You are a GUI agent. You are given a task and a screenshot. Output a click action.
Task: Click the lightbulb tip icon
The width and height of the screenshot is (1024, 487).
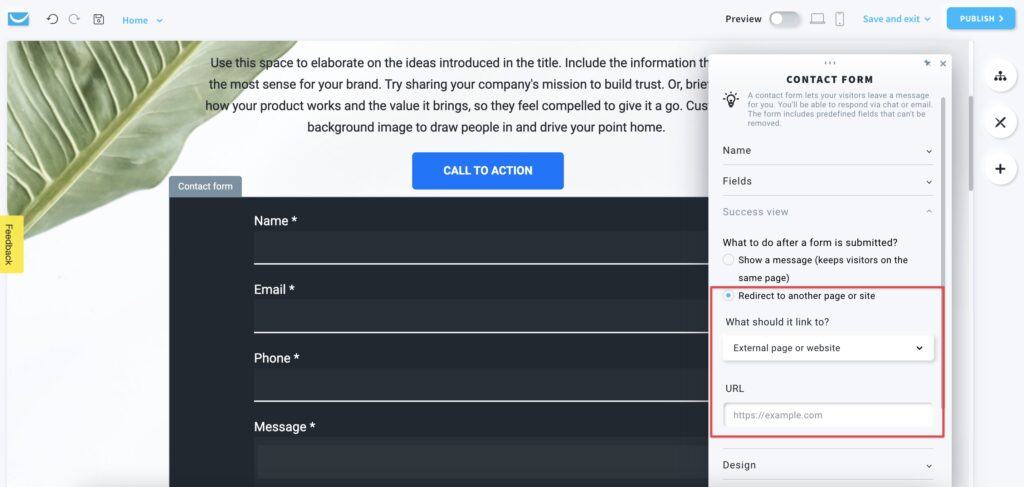point(731,100)
